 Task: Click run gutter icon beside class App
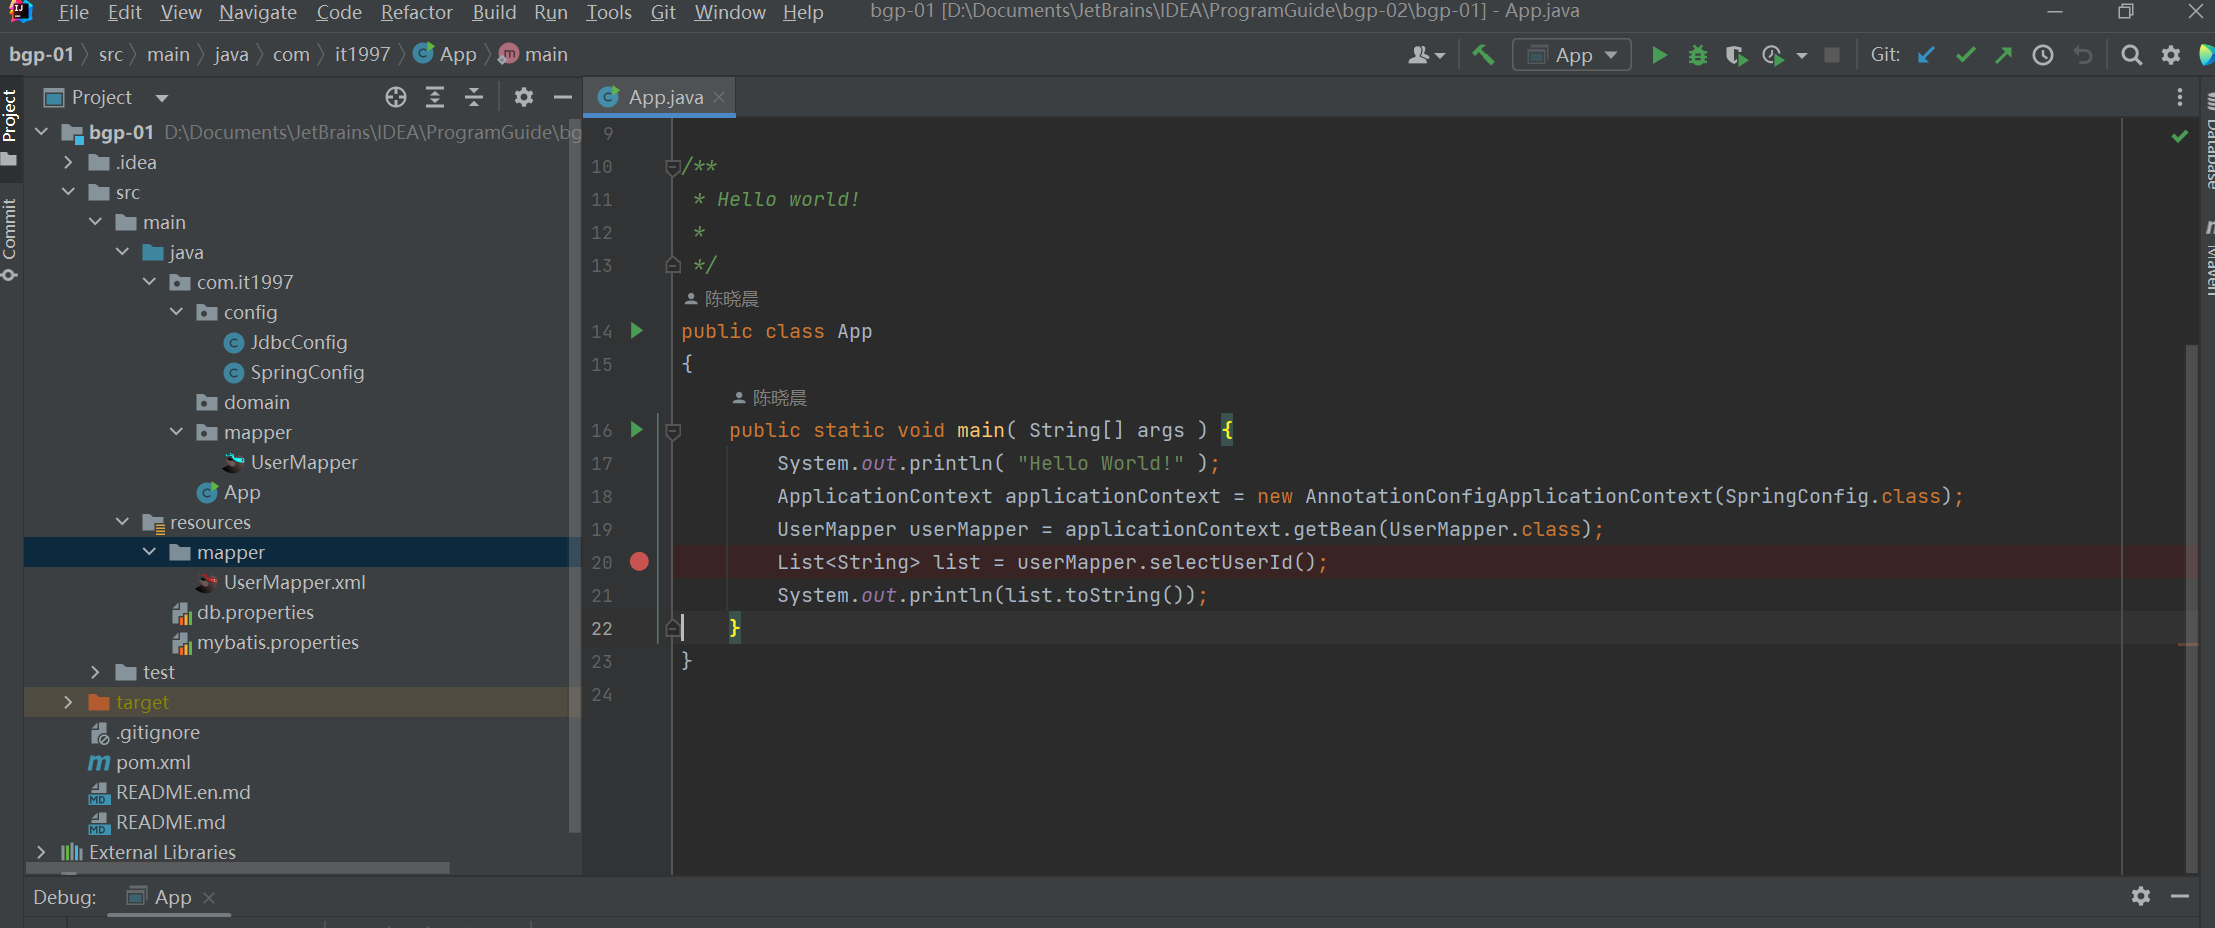[x=637, y=331]
